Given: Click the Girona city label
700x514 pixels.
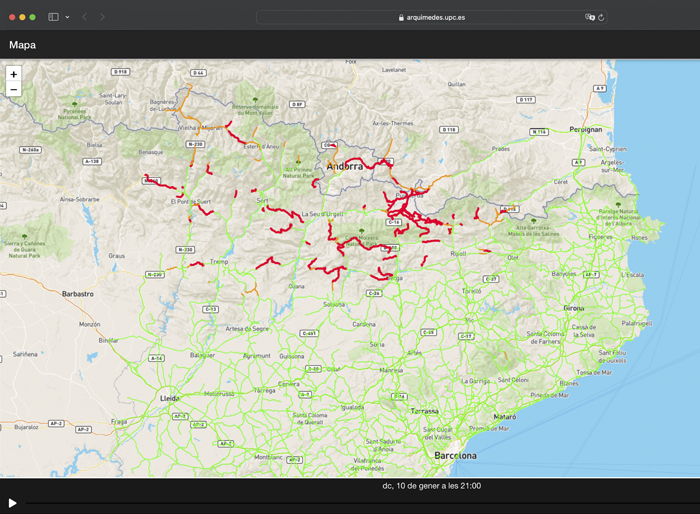Looking at the screenshot, I should click(x=574, y=309).
